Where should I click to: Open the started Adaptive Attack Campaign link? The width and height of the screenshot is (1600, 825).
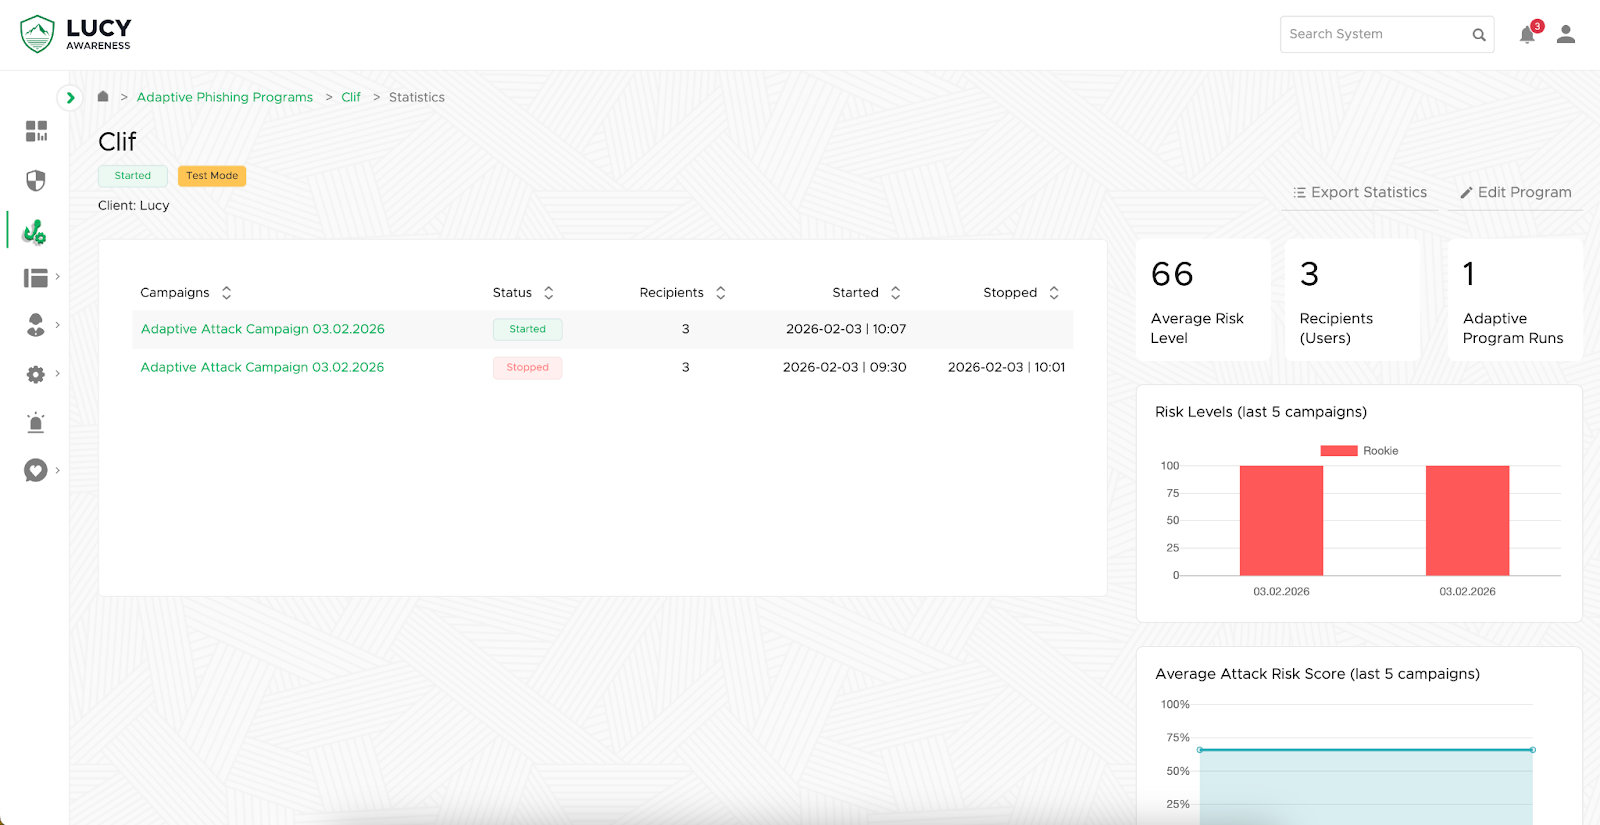click(263, 329)
